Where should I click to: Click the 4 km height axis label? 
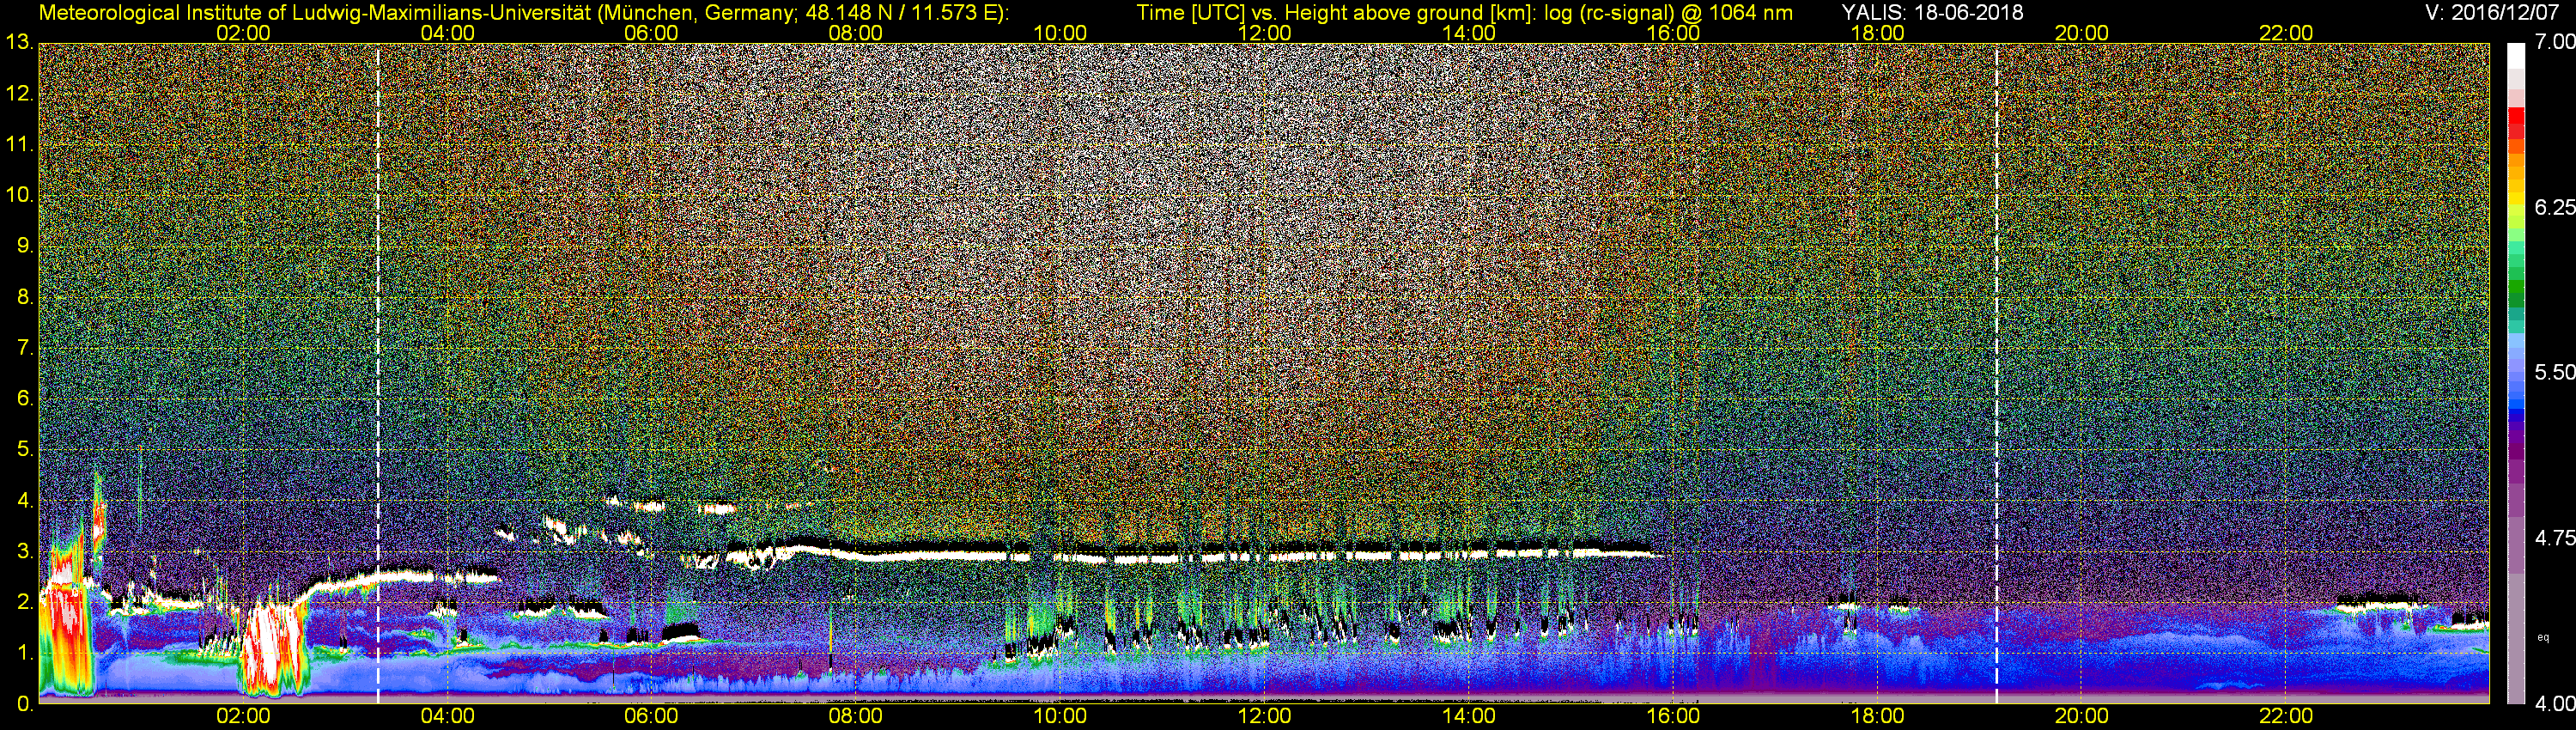pyautogui.click(x=24, y=500)
